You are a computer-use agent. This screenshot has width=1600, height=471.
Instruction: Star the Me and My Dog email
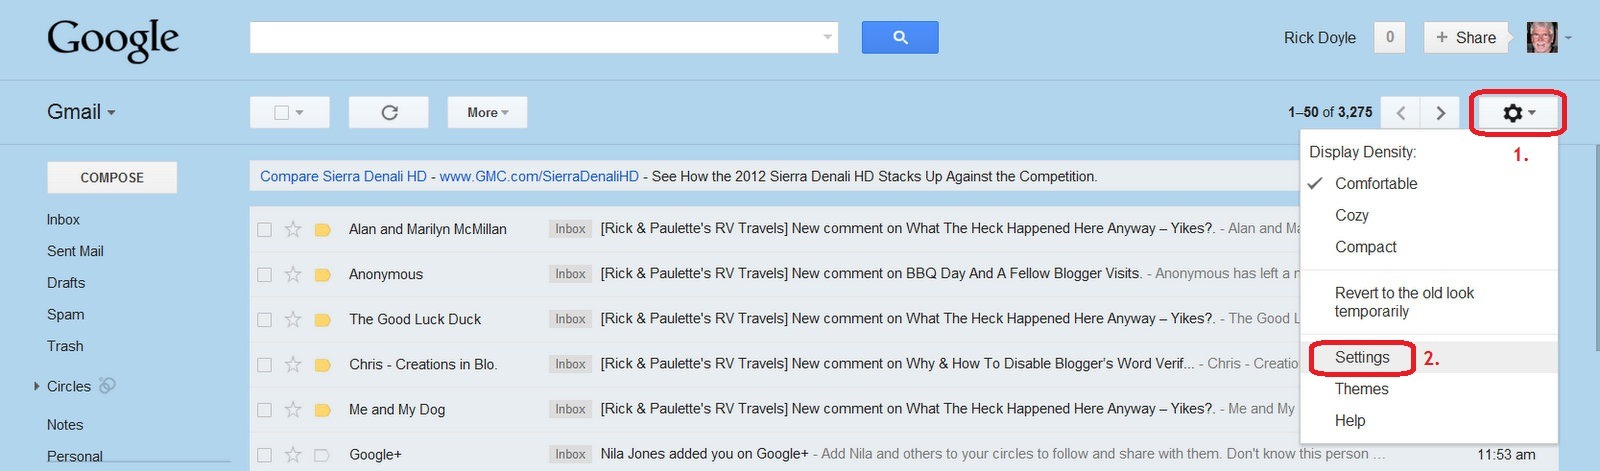click(293, 409)
